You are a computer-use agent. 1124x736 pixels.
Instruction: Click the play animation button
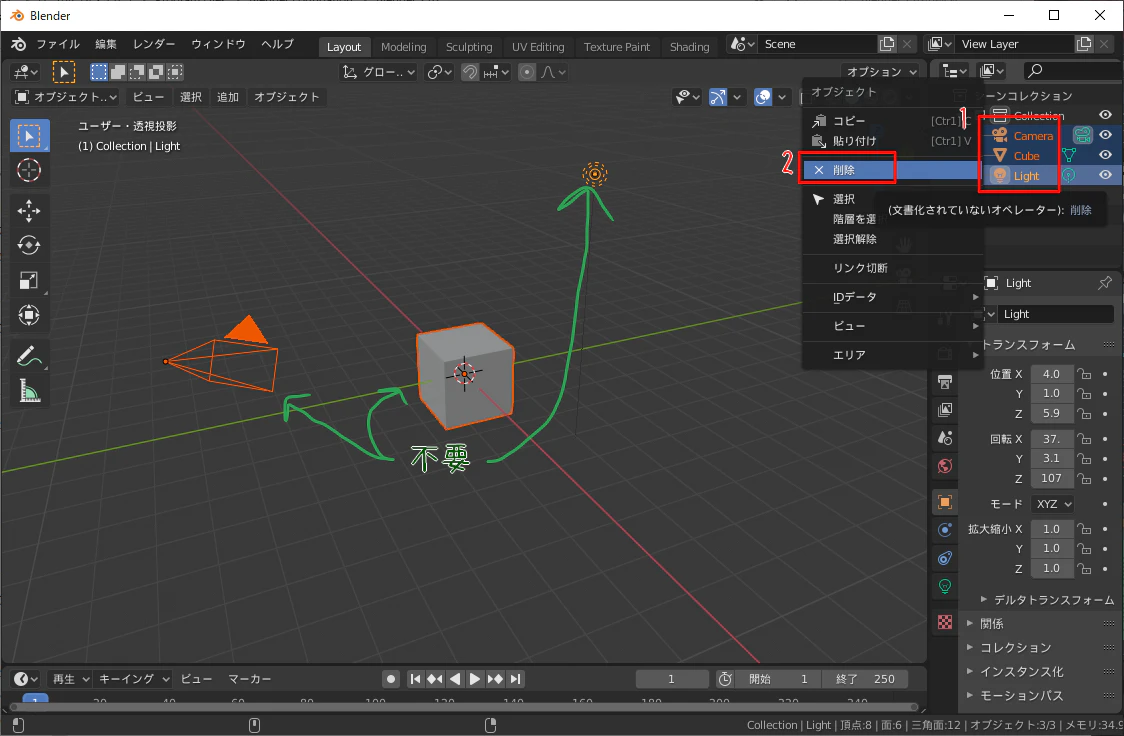coord(475,679)
